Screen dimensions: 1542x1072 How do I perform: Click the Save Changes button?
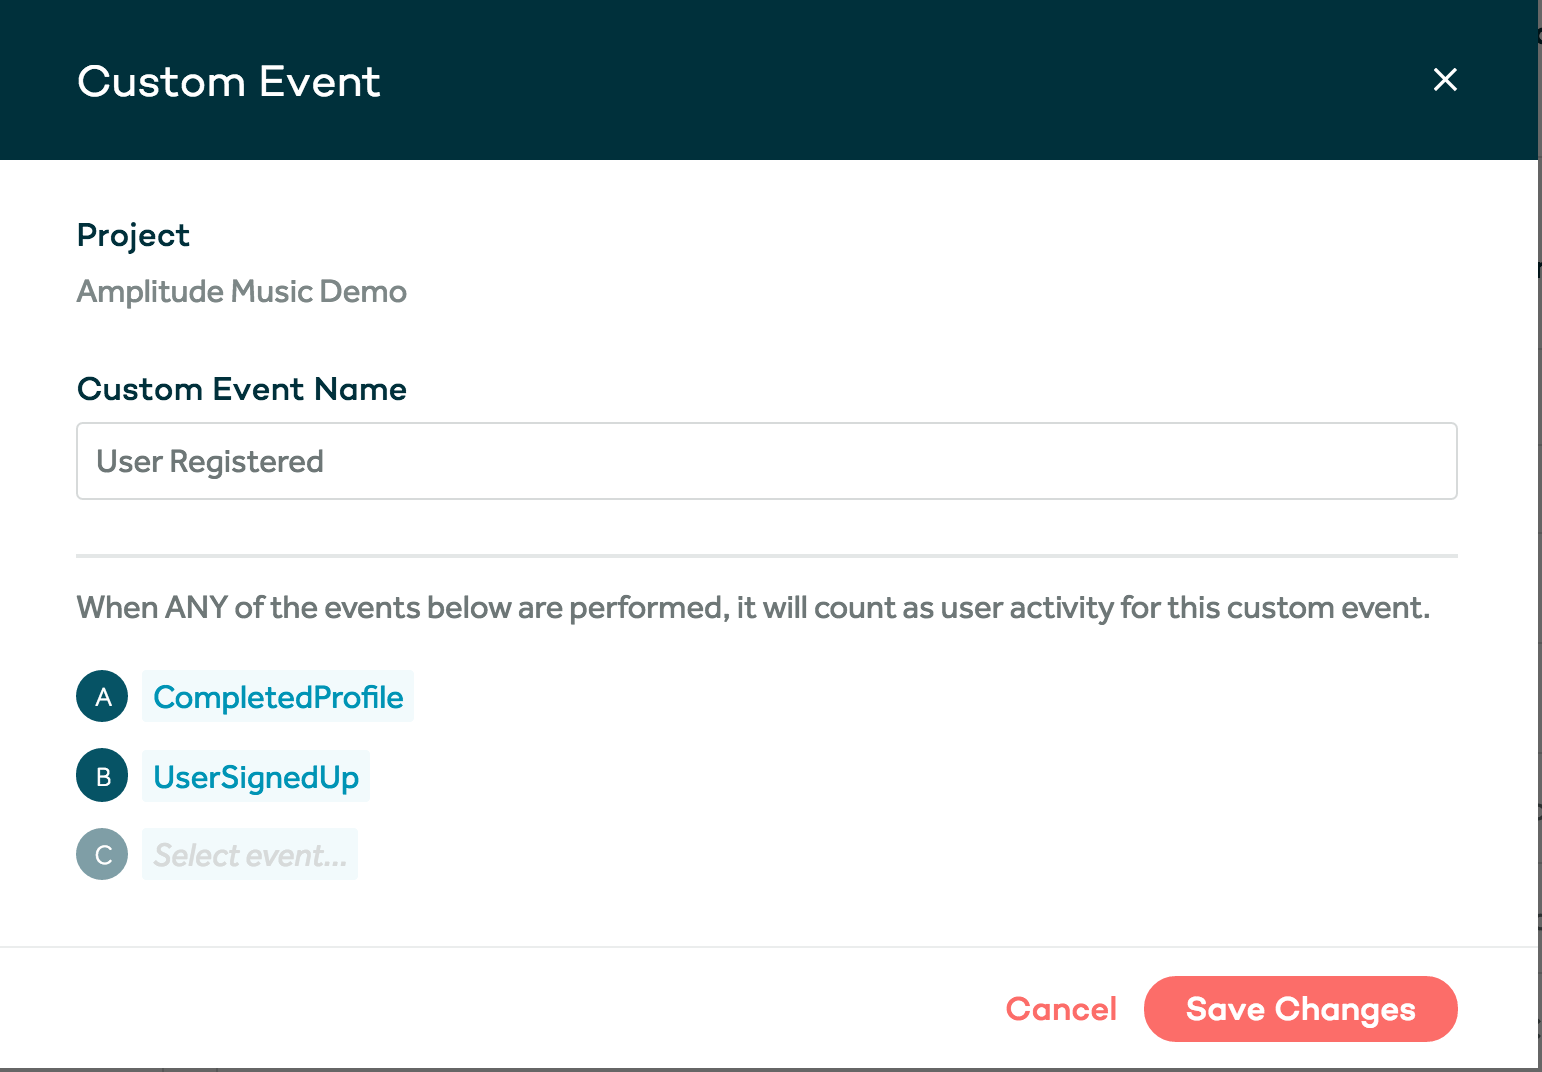pos(1300,1009)
